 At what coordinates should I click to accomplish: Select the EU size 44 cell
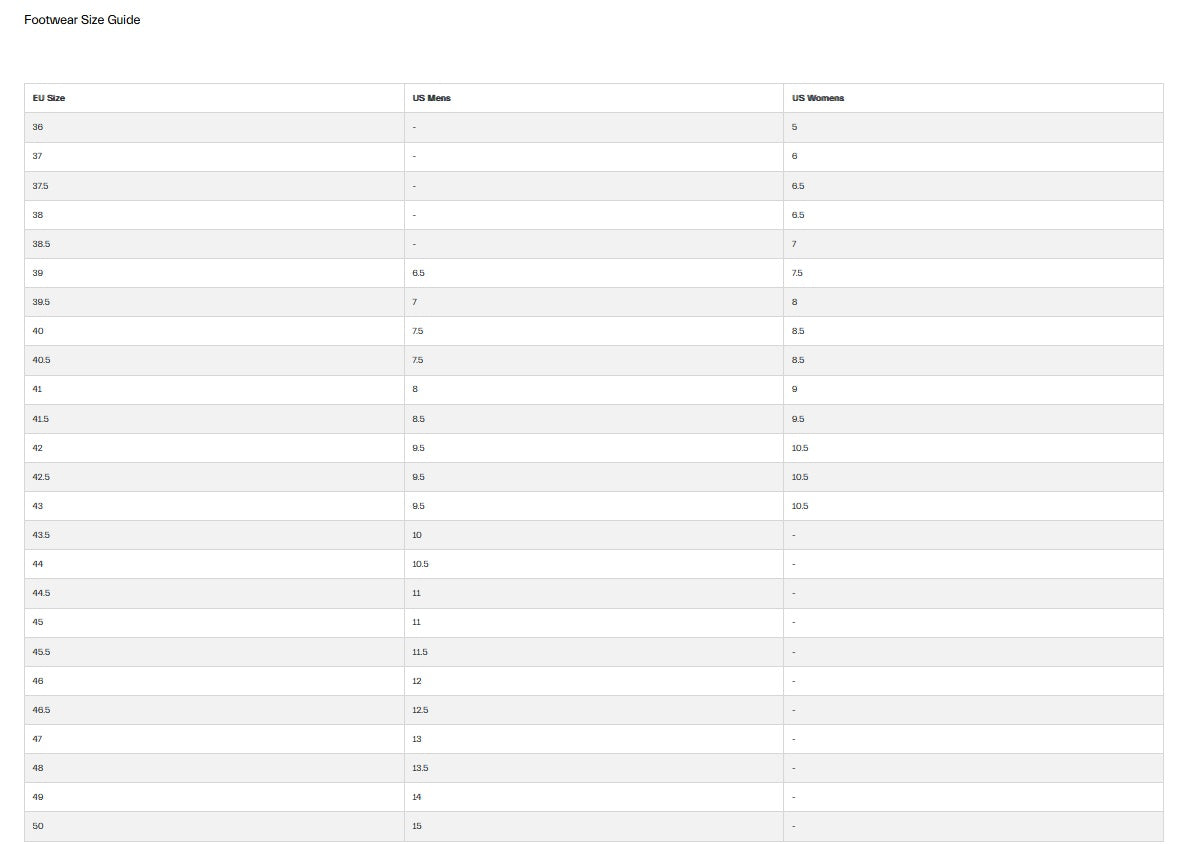214,564
